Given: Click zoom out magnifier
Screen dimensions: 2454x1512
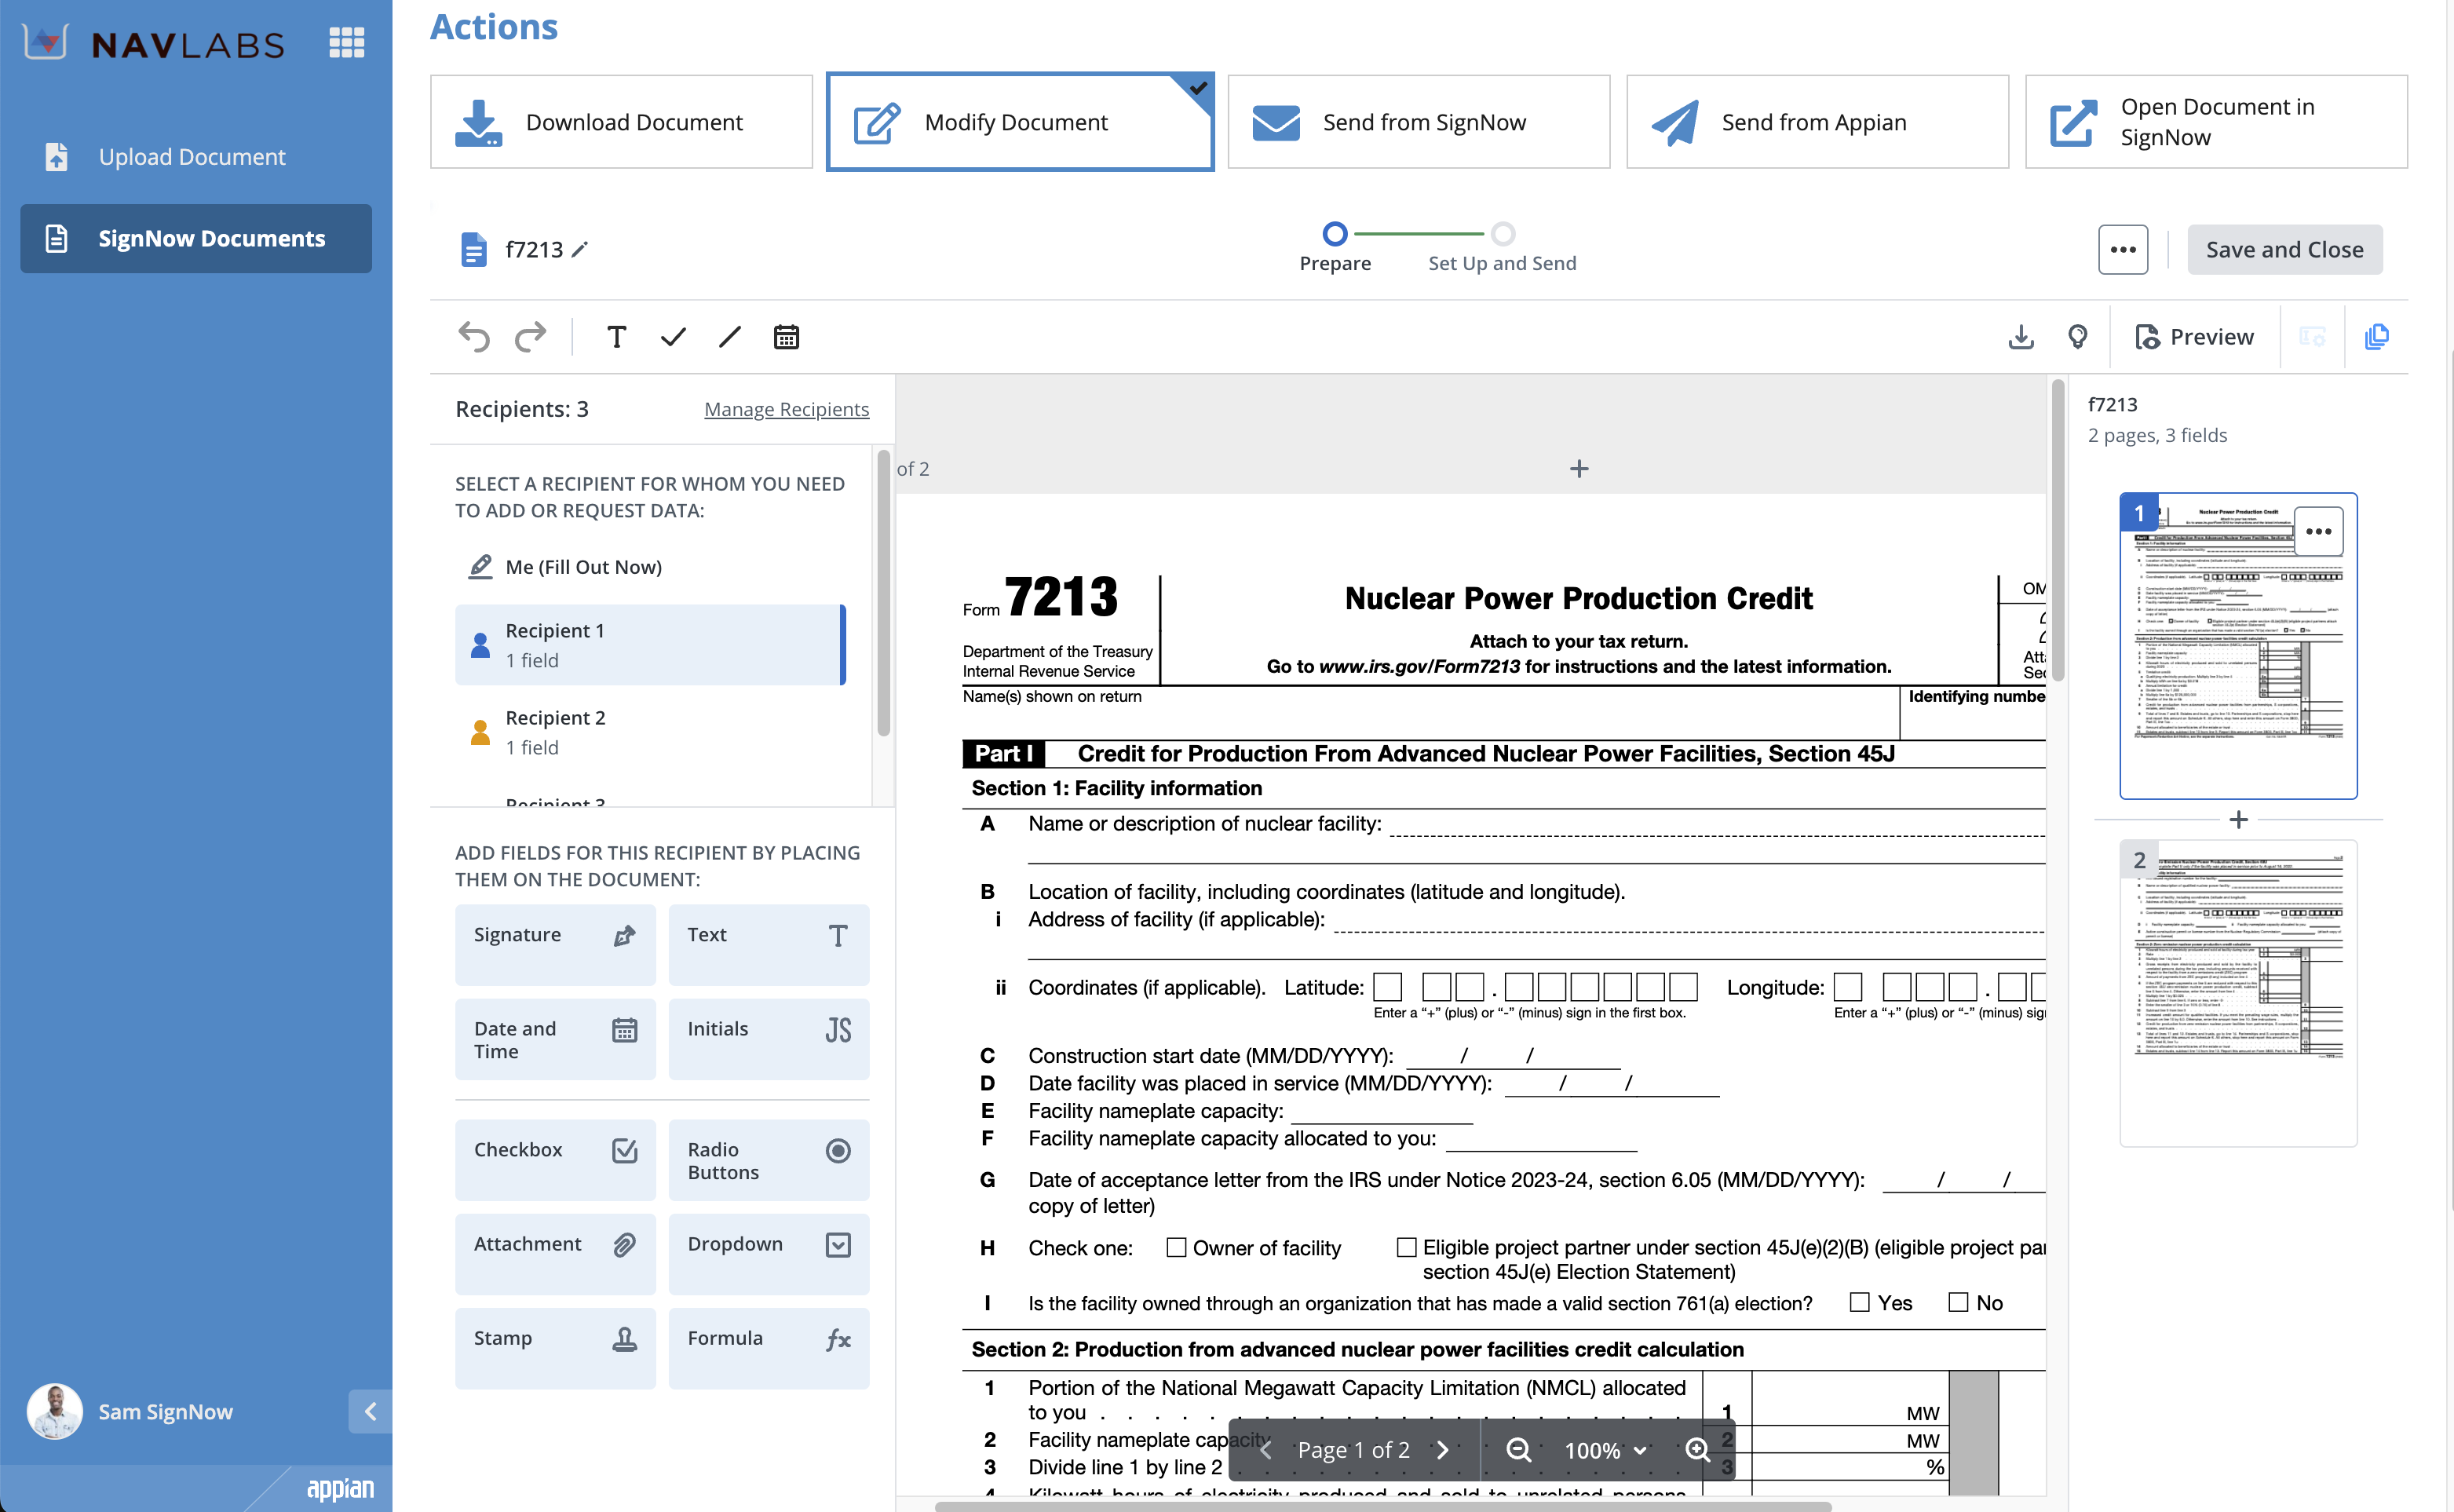Looking at the screenshot, I should point(1518,1449).
